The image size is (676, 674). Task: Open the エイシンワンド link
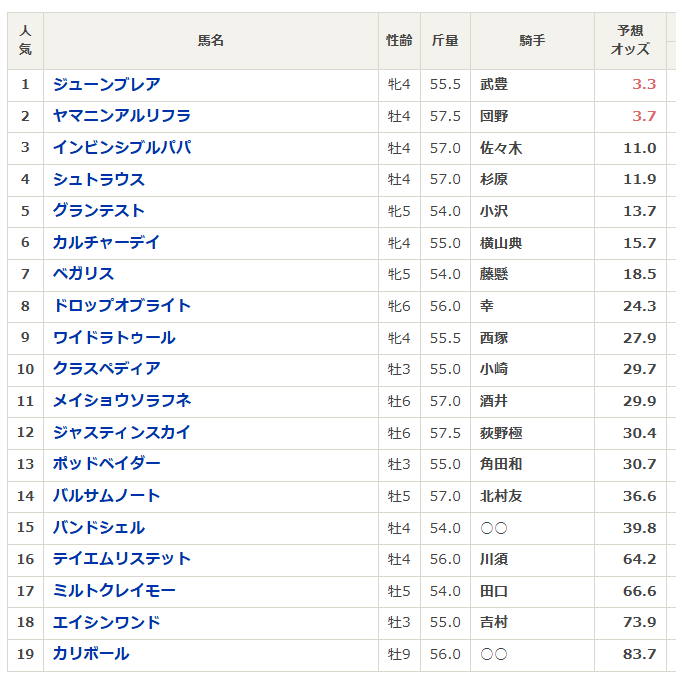coord(106,622)
